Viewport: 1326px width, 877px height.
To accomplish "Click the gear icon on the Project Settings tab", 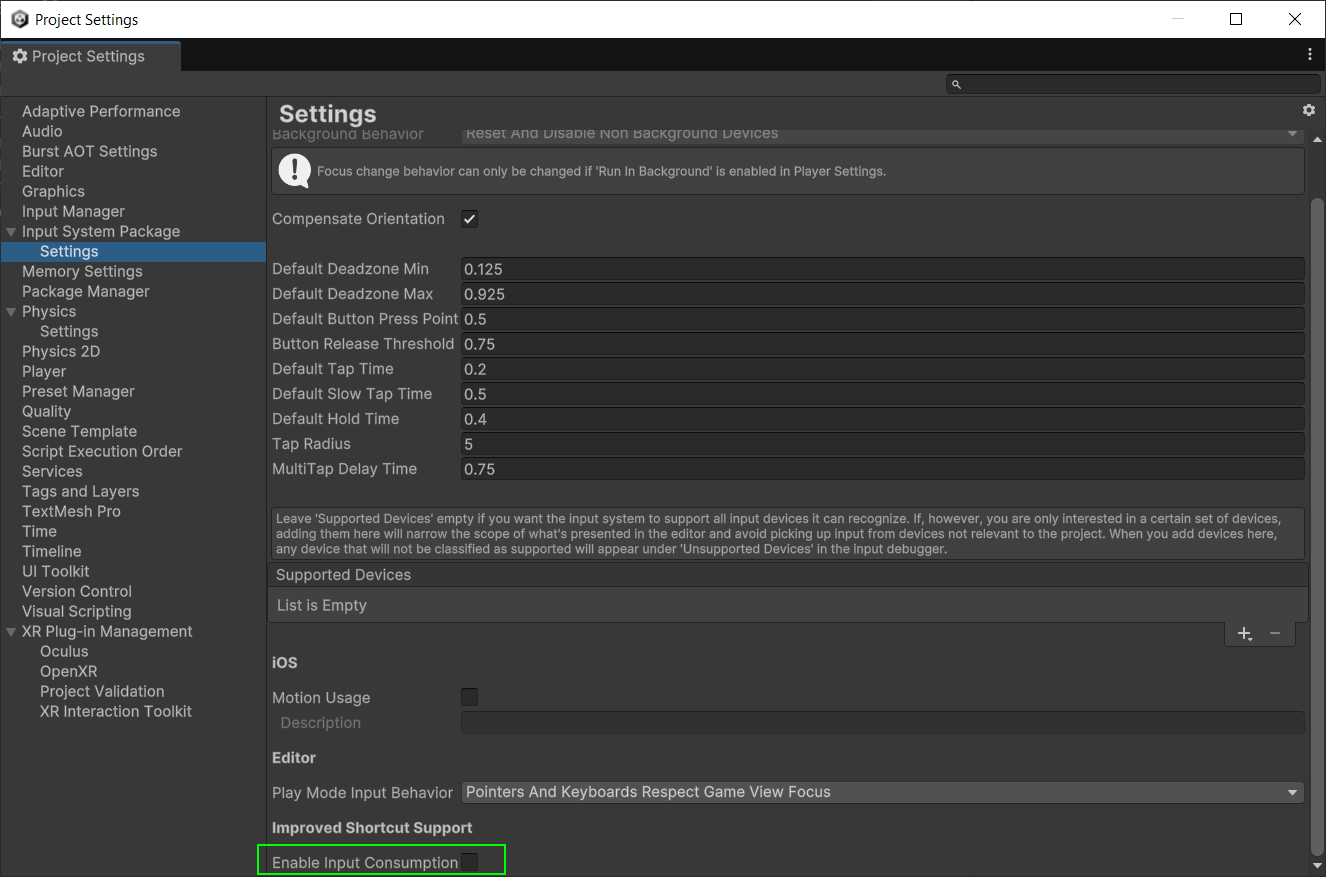I will coord(20,56).
